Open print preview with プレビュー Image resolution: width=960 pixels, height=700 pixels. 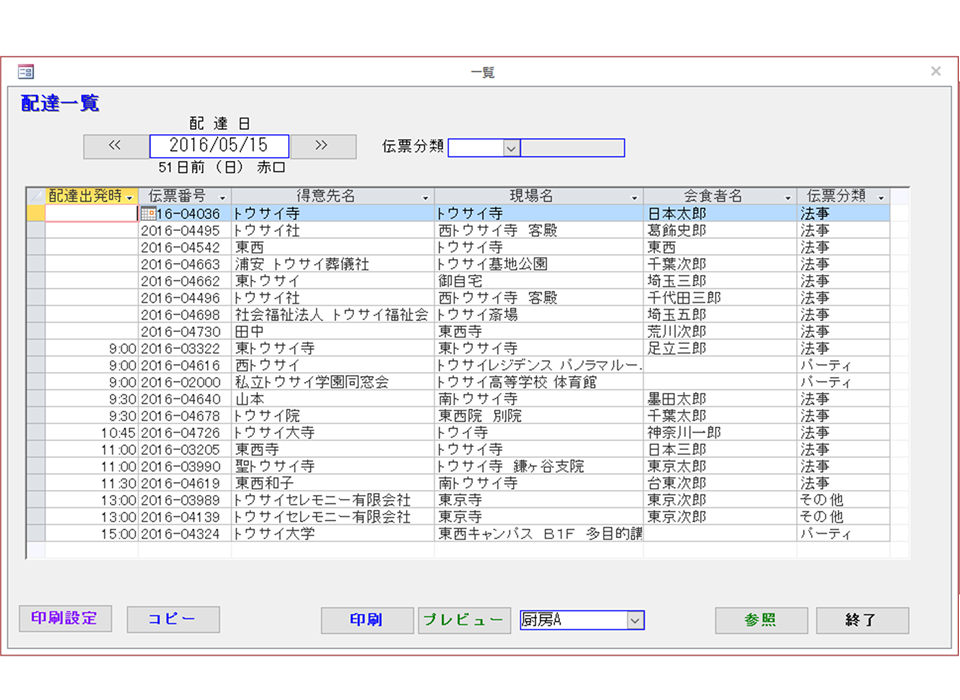(x=464, y=620)
